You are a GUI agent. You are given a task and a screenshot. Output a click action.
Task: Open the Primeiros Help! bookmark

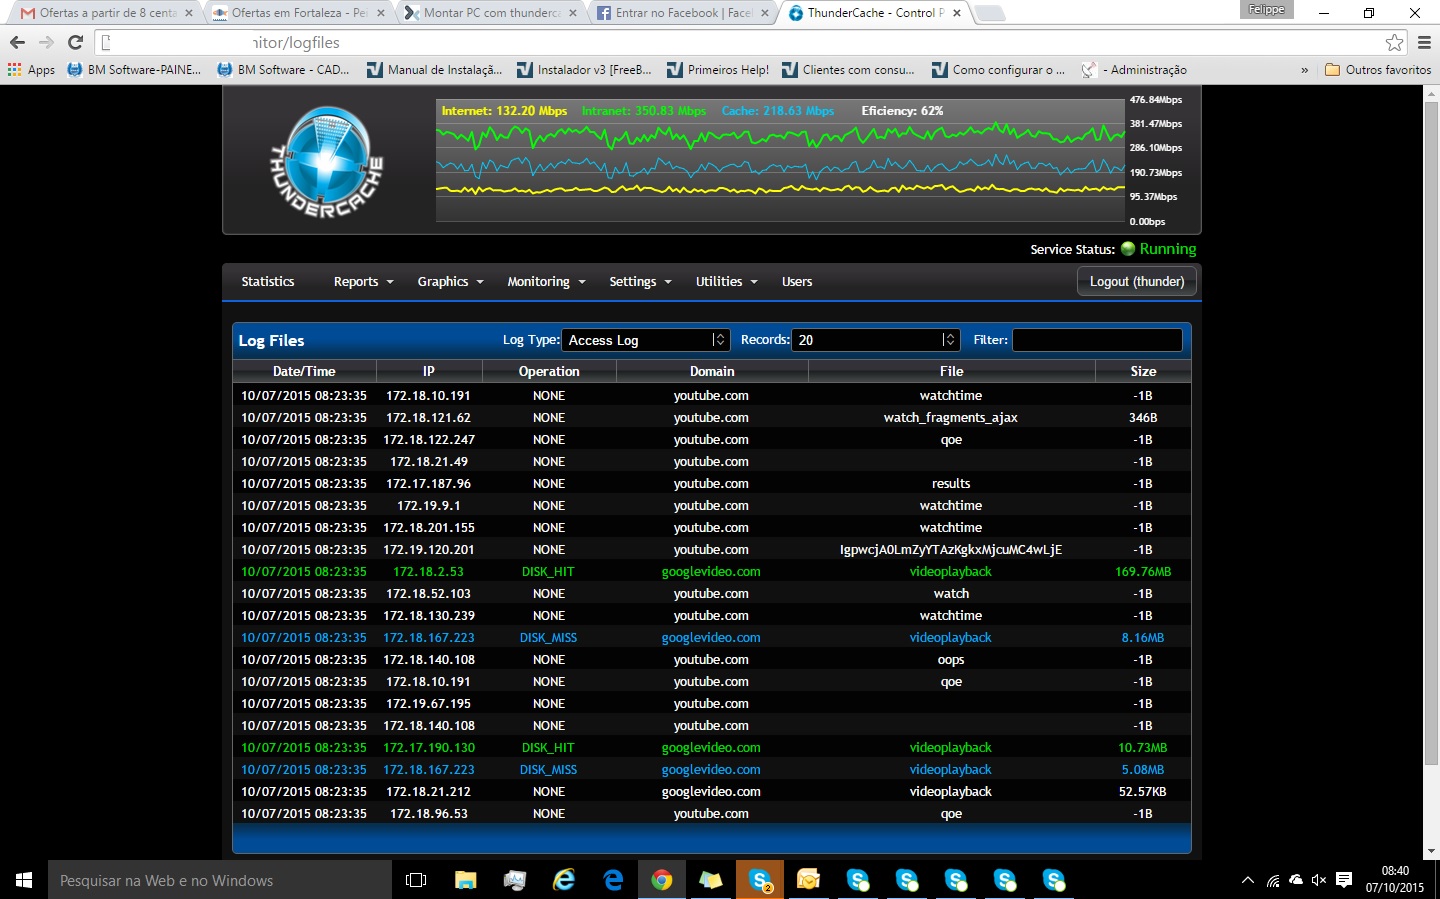click(719, 70)
